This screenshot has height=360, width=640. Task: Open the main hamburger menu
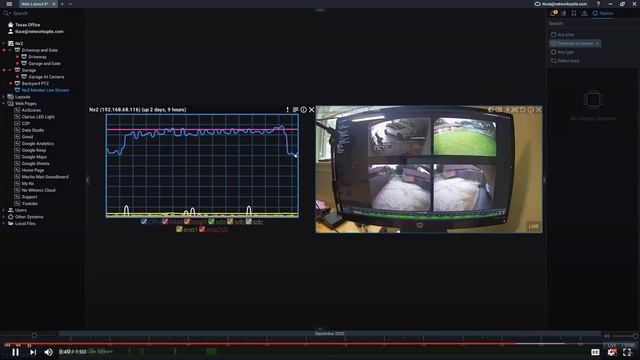tap(9, 4)
